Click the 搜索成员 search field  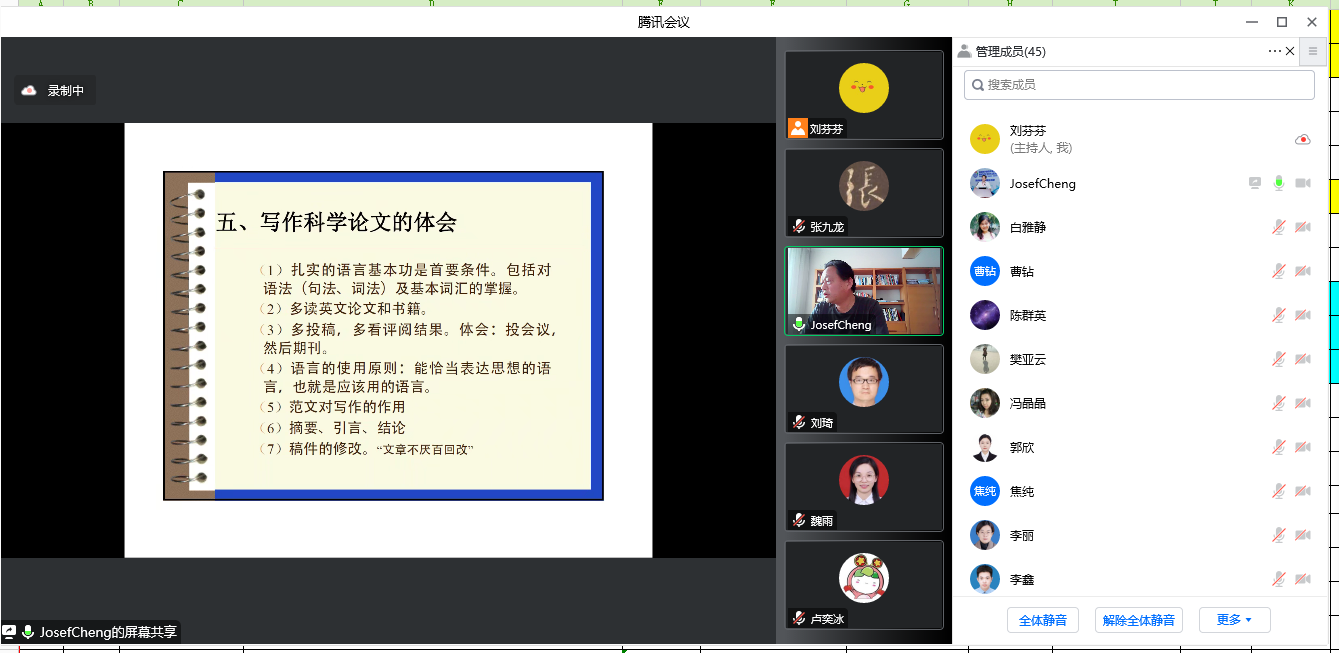pos(1139,85)
